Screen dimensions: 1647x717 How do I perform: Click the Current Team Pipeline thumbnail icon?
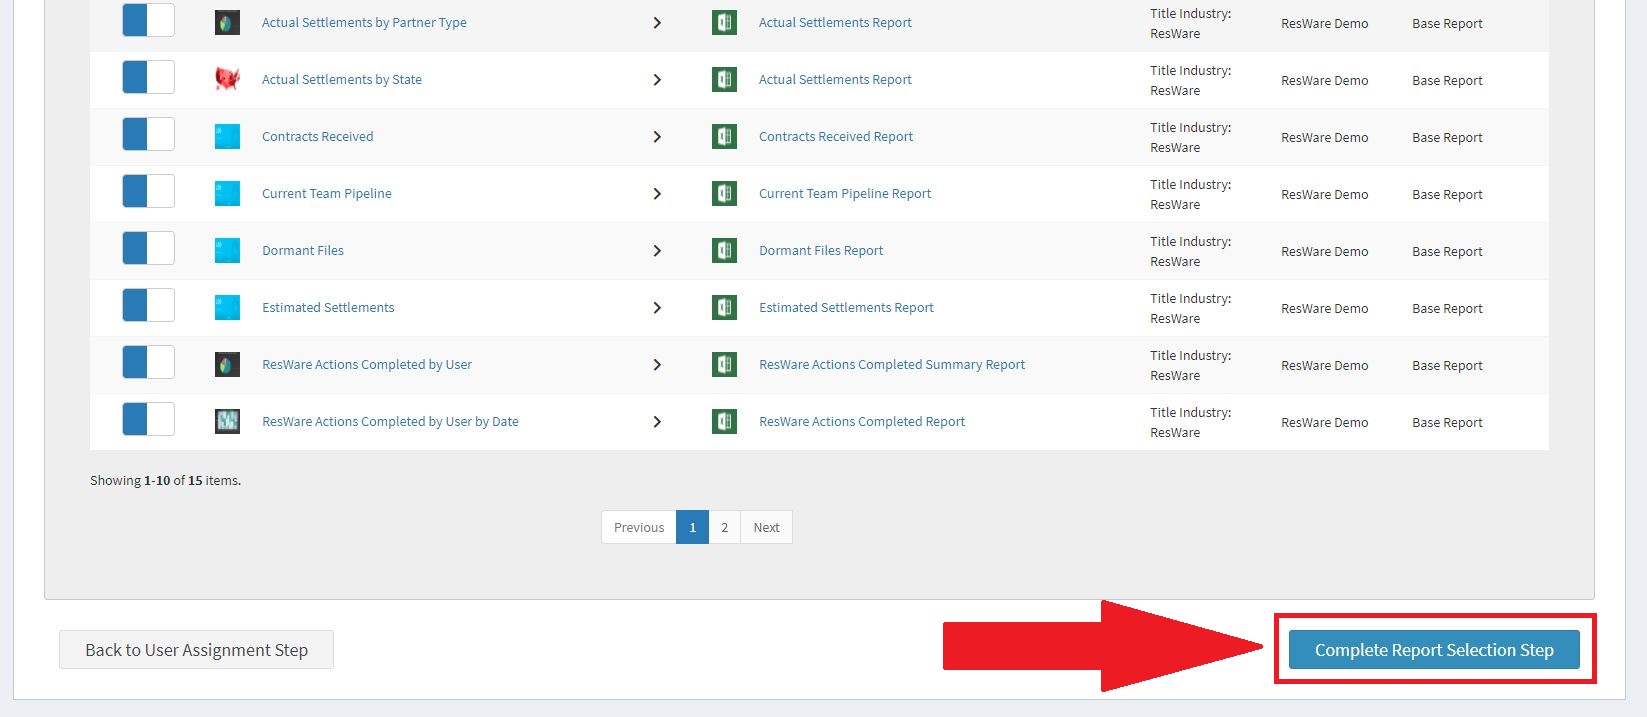coord(227,193)
